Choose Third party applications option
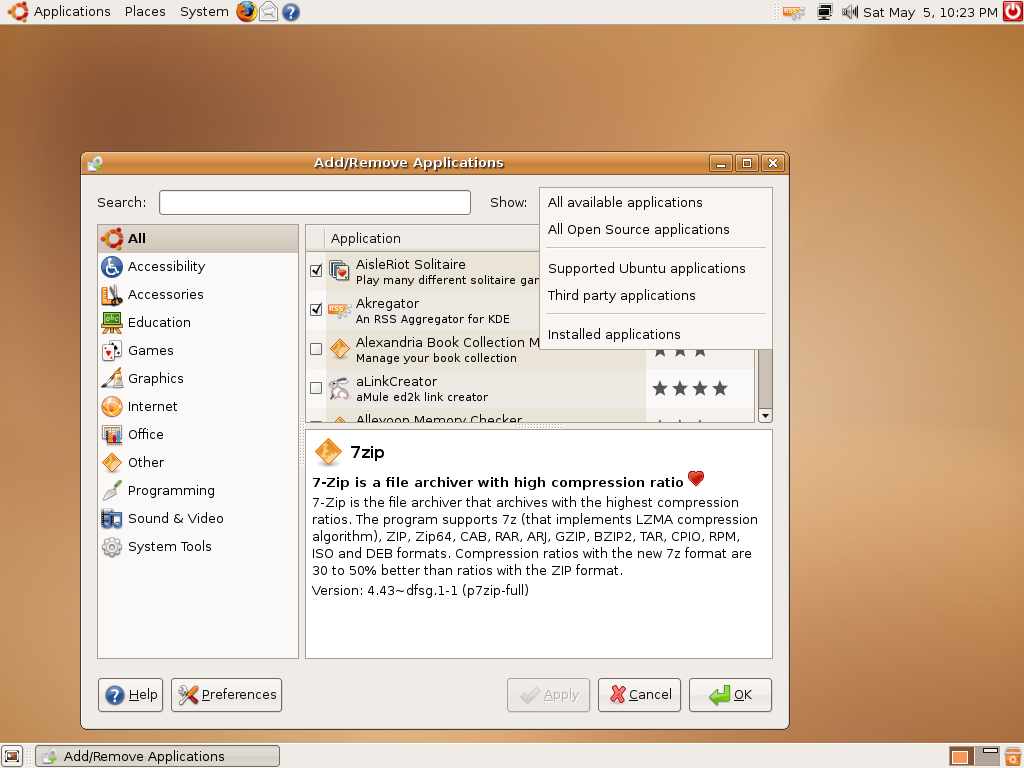The image size is (1024, 768). 656,295
